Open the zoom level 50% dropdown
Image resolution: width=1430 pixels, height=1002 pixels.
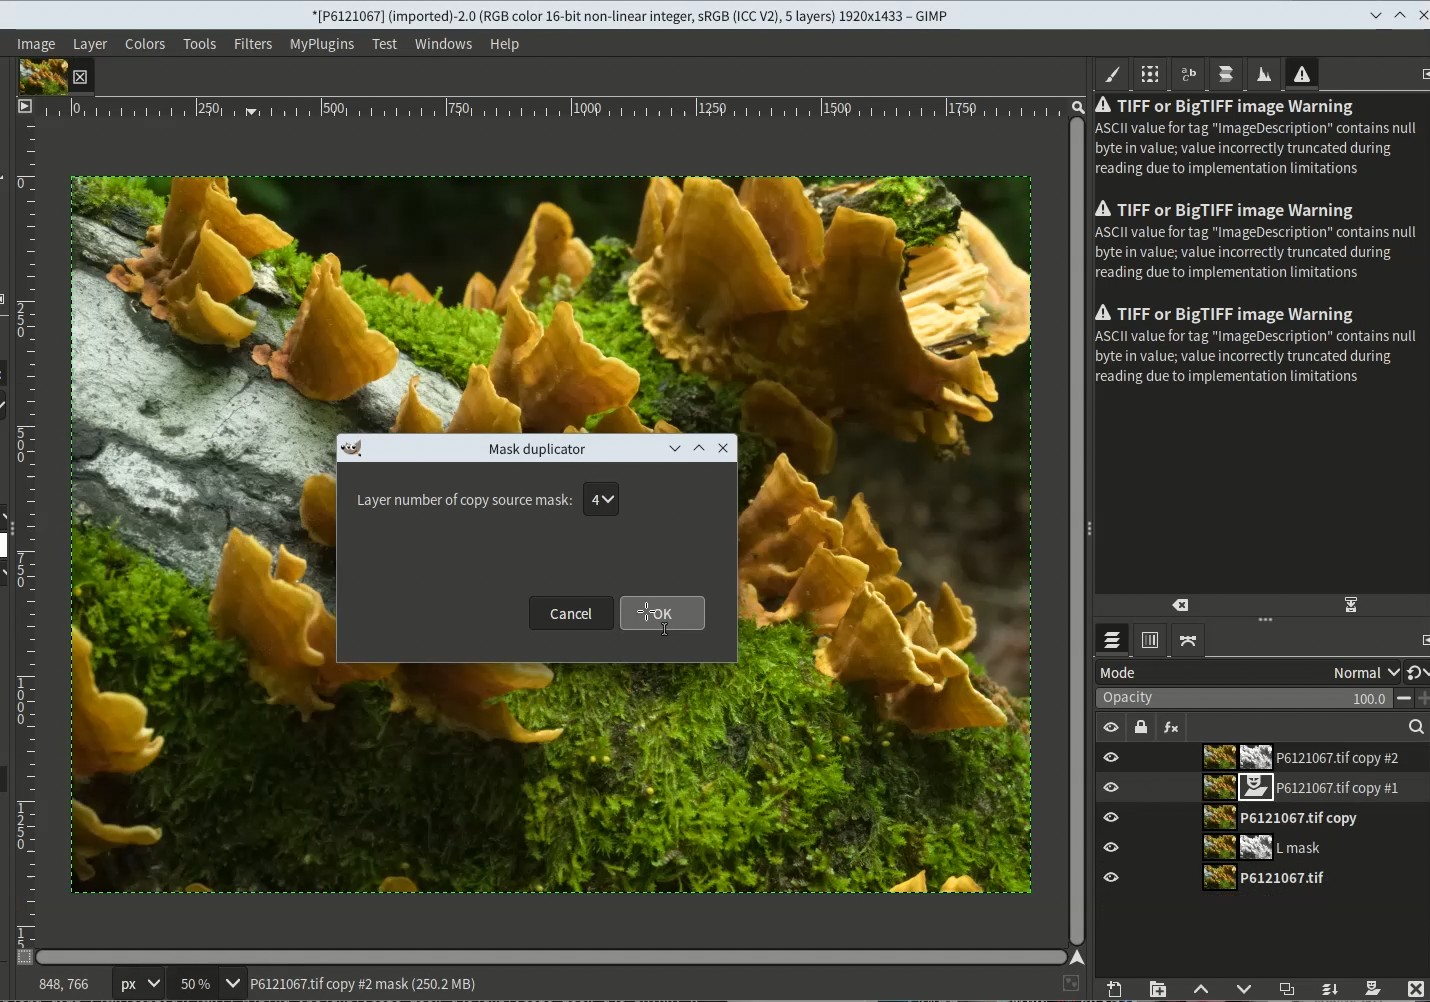233,984
